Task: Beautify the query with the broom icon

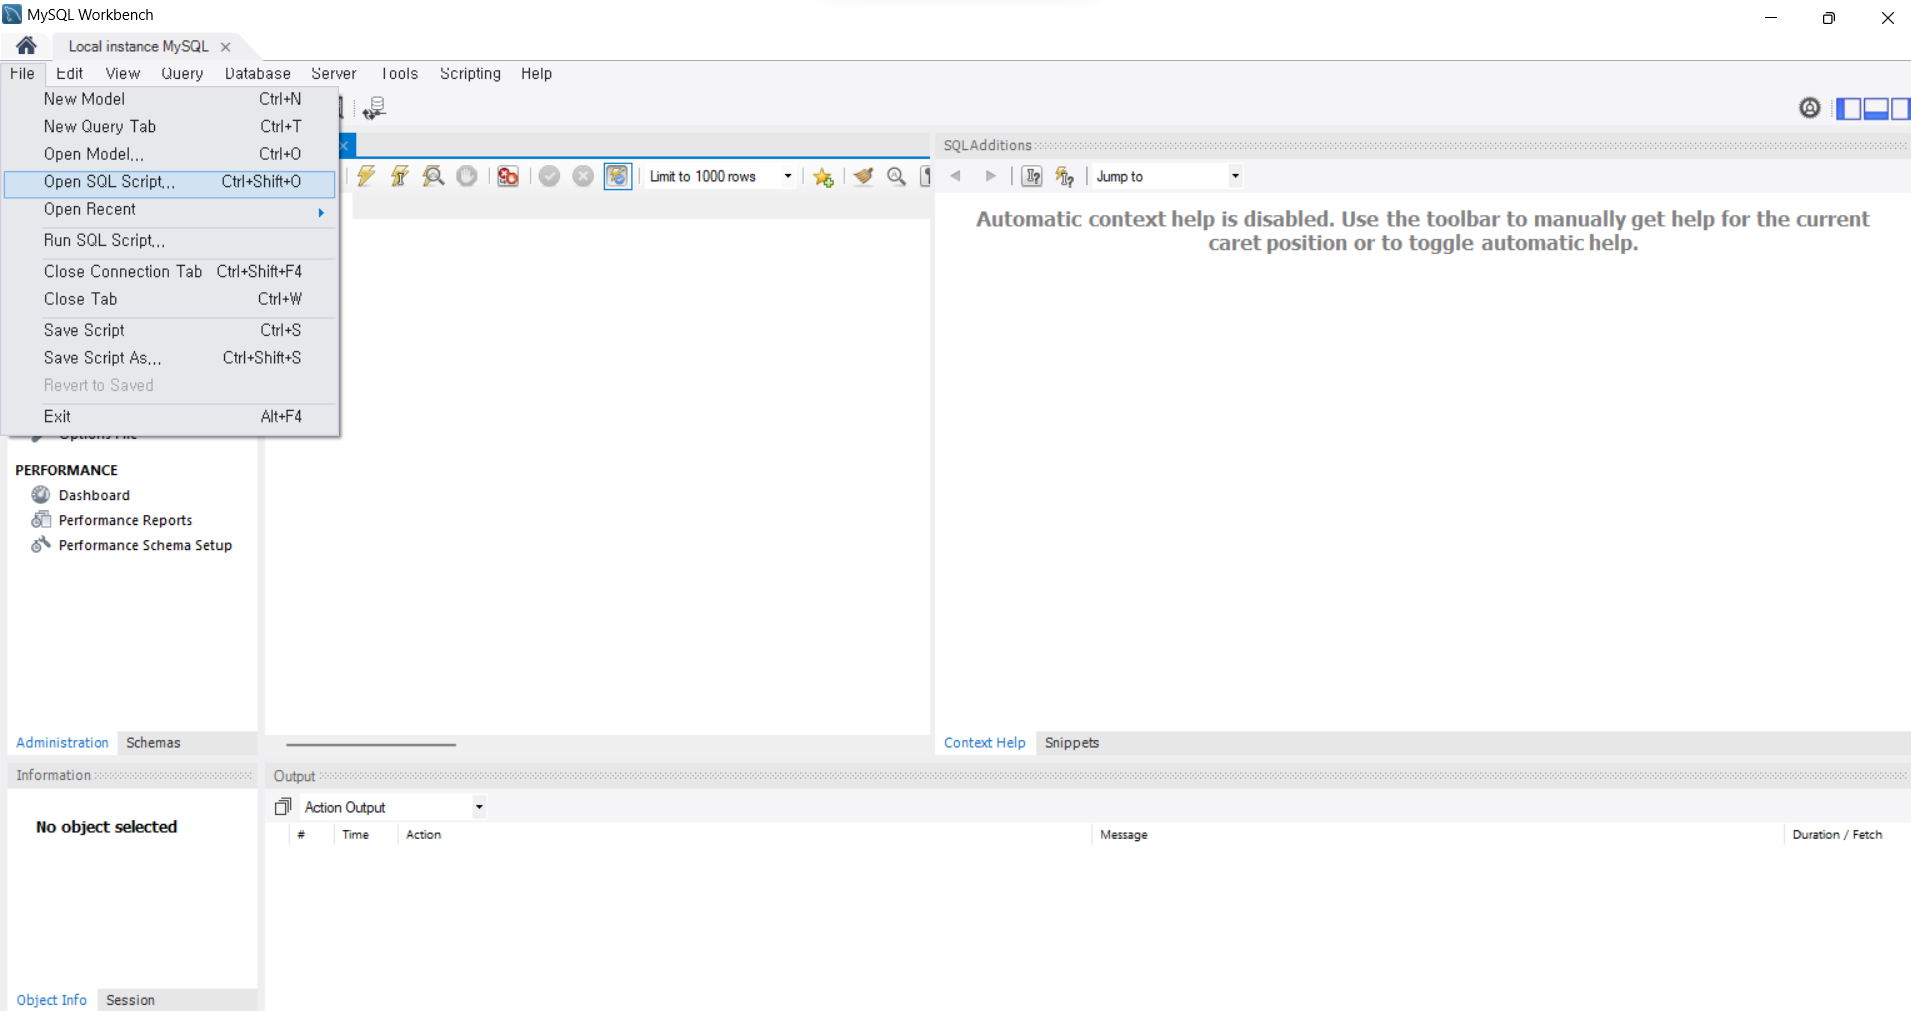Action: 864,176
